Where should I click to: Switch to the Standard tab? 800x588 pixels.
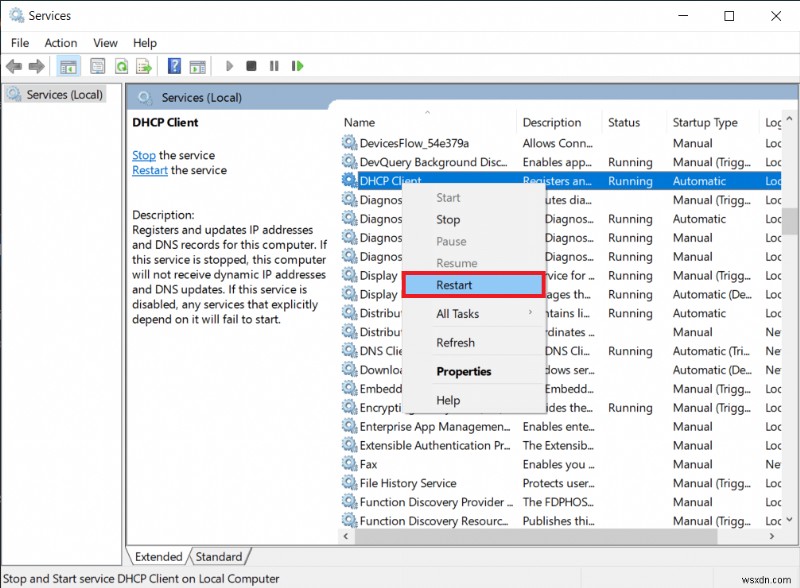218,557
